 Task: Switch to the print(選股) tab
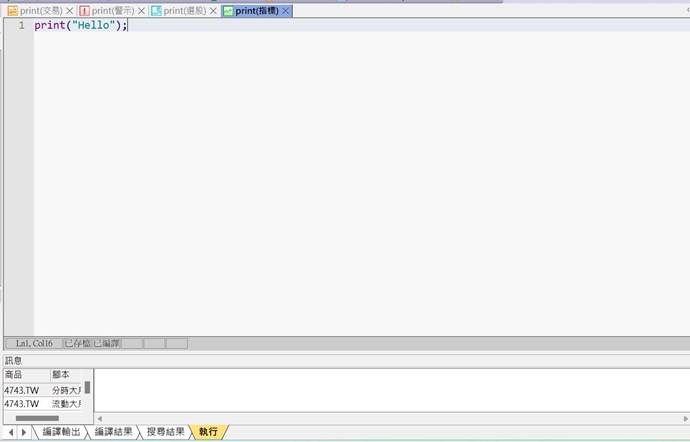coord(185,11)
